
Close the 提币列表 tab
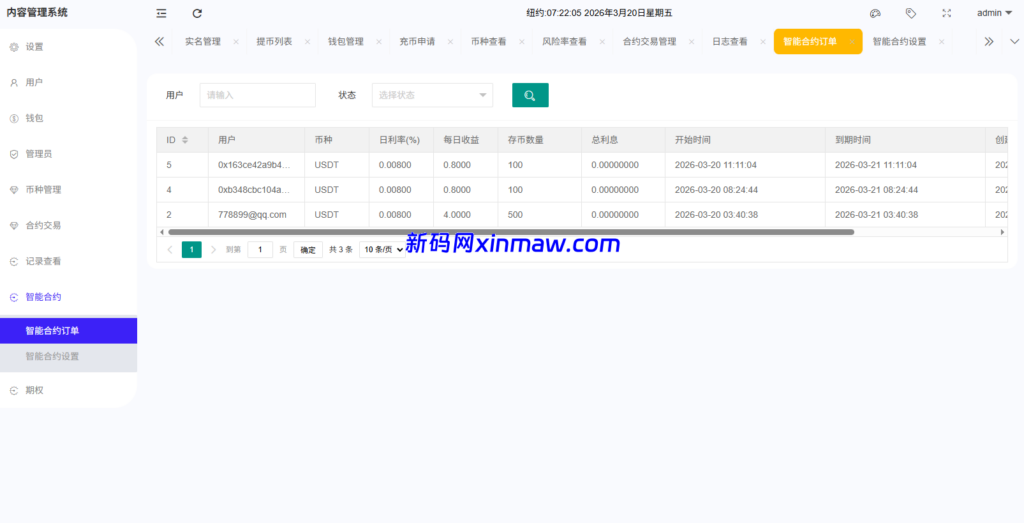(307, 42)
